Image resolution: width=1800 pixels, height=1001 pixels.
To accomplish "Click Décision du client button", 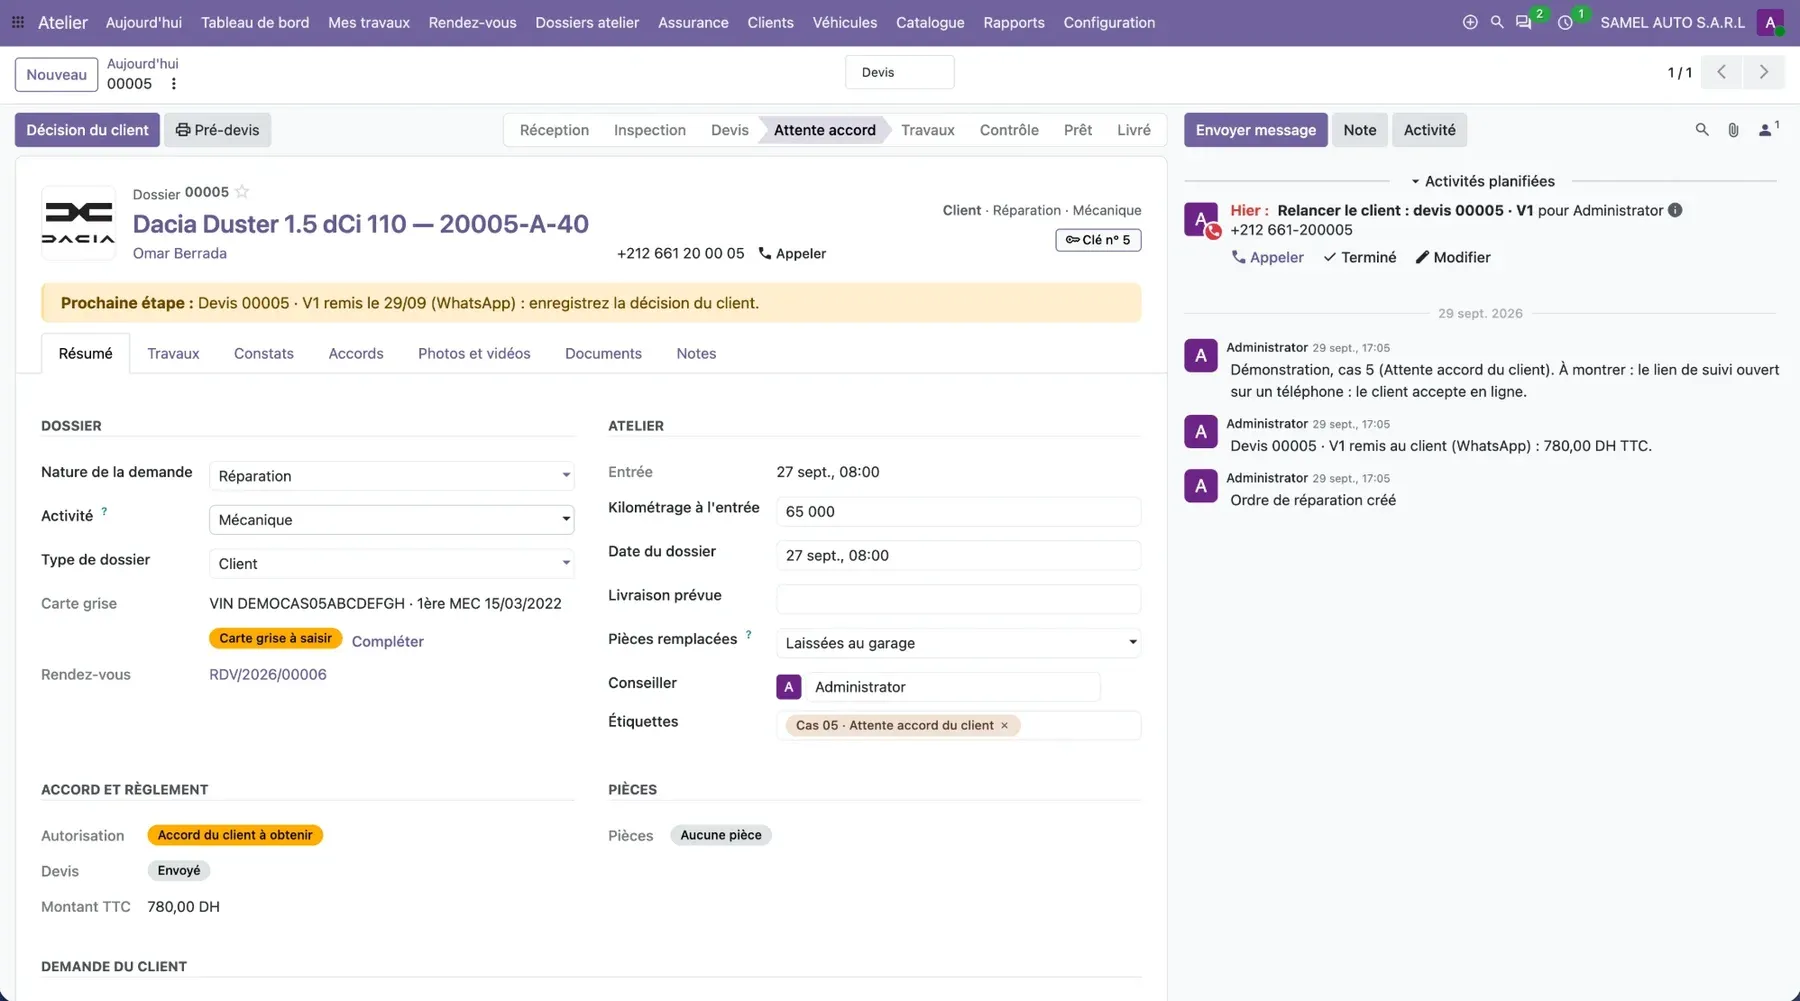I will tap(87, 130).
